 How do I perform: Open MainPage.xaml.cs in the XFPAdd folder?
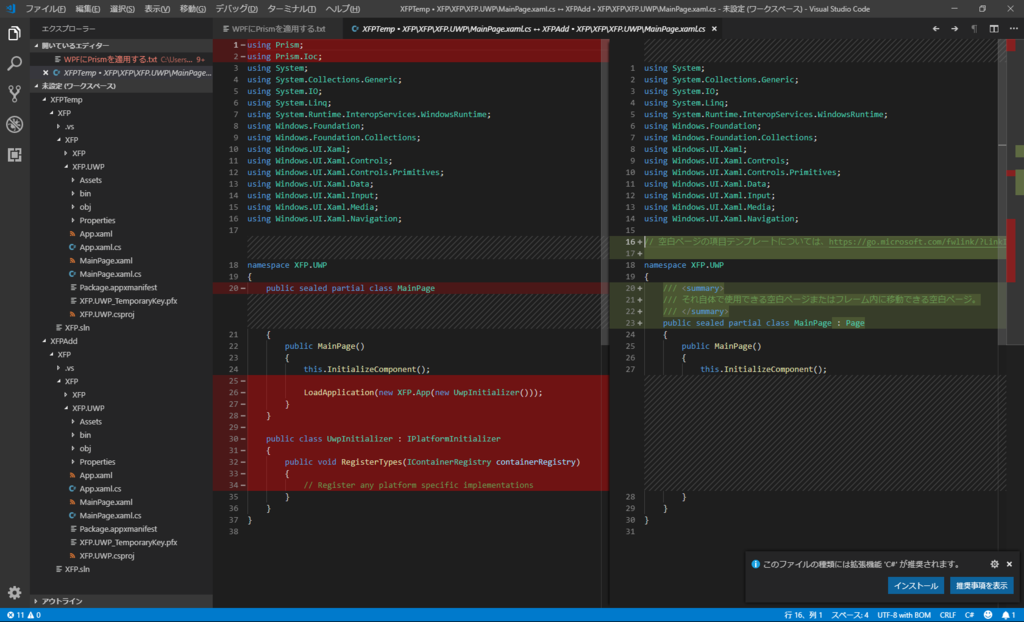point(110,515)
